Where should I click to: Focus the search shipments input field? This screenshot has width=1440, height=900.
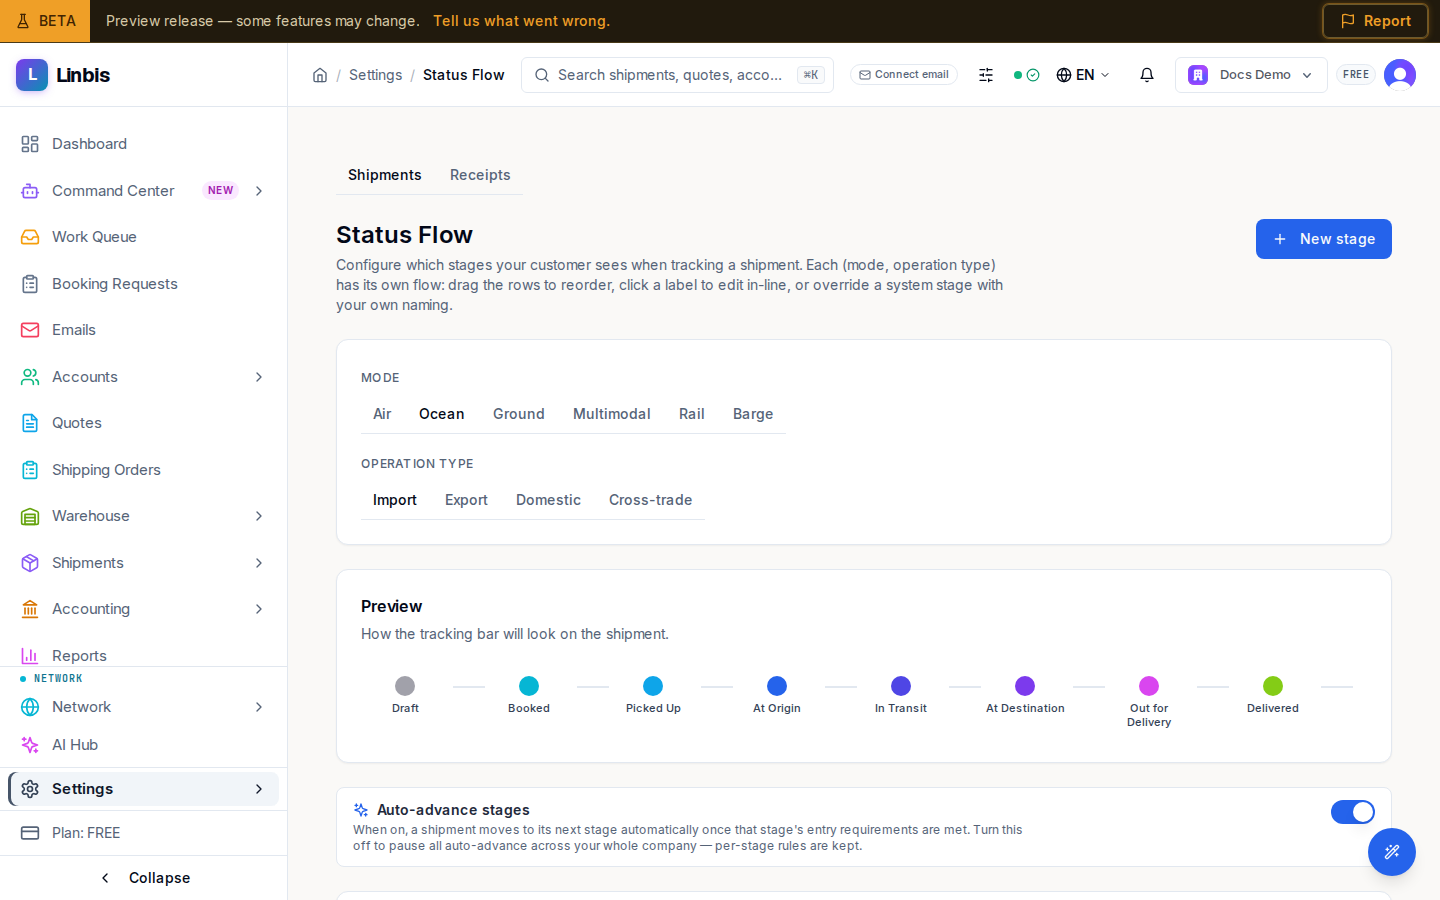coord(677,75)
